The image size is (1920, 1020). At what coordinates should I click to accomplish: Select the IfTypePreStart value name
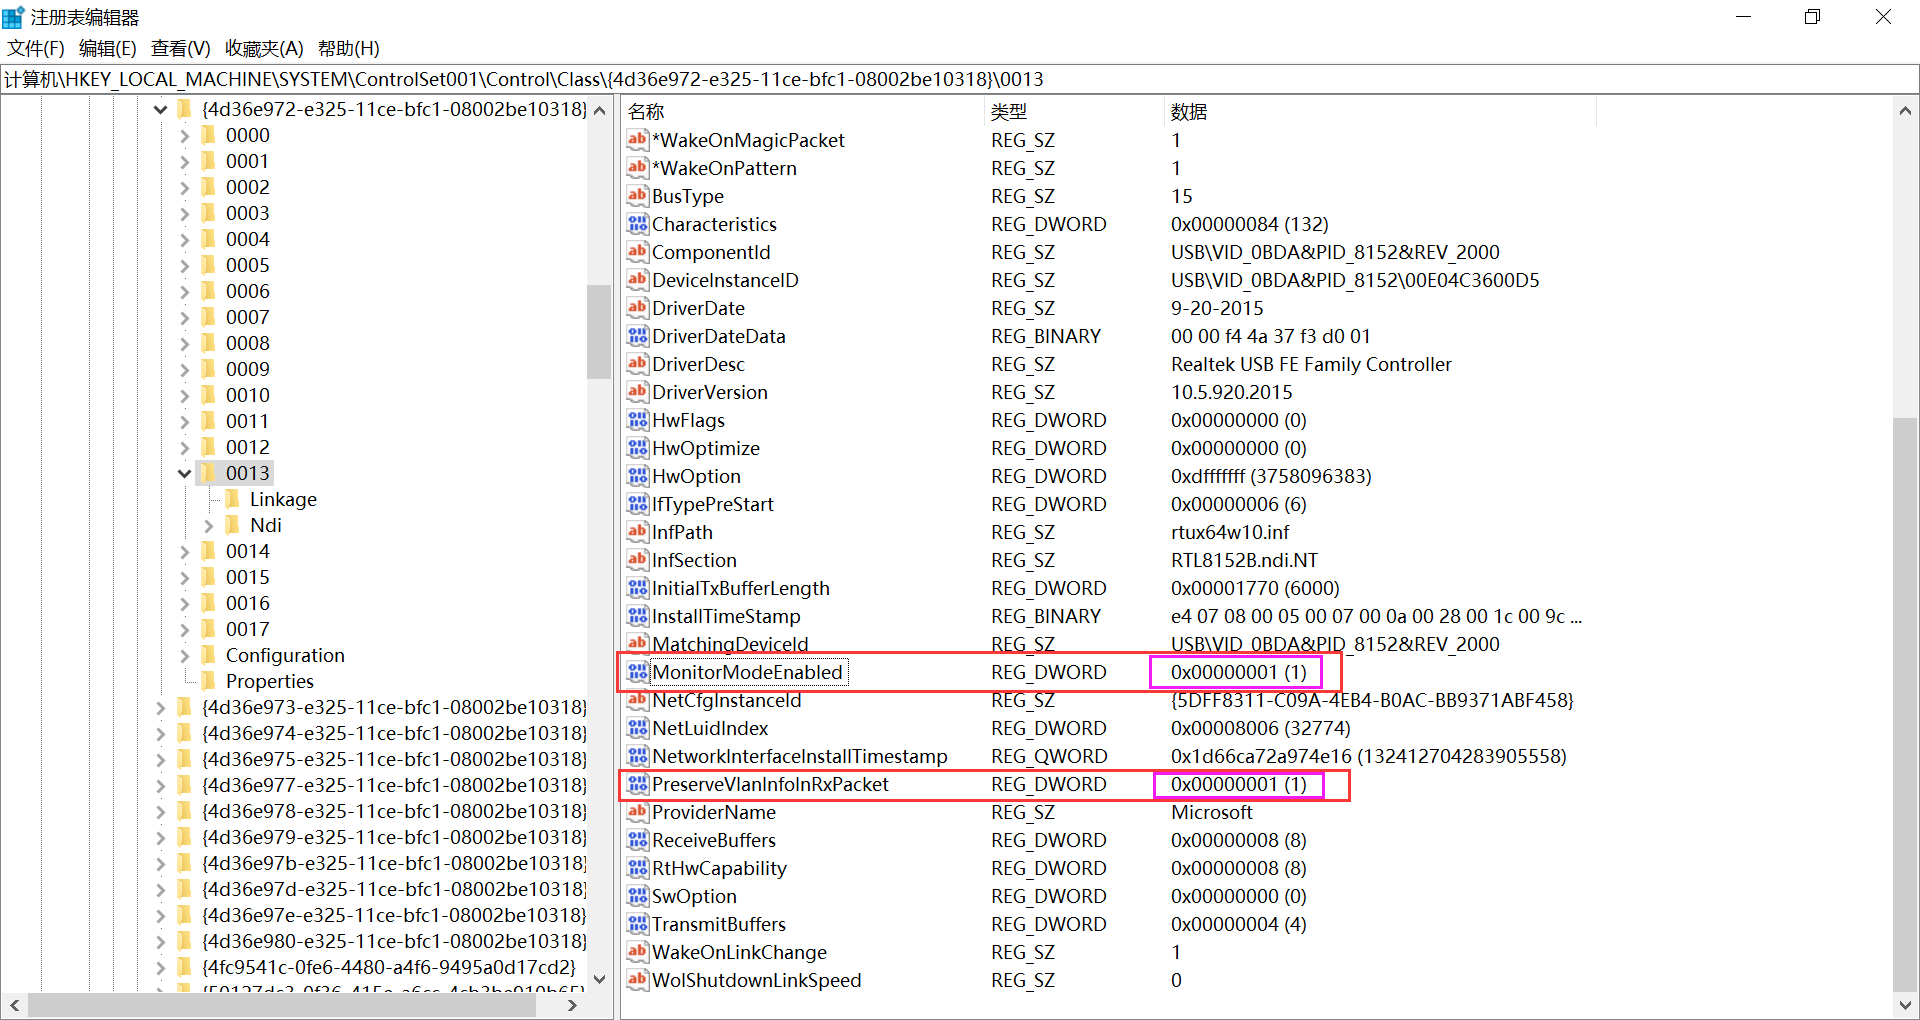pyautogui.click(x=713, y=504)
